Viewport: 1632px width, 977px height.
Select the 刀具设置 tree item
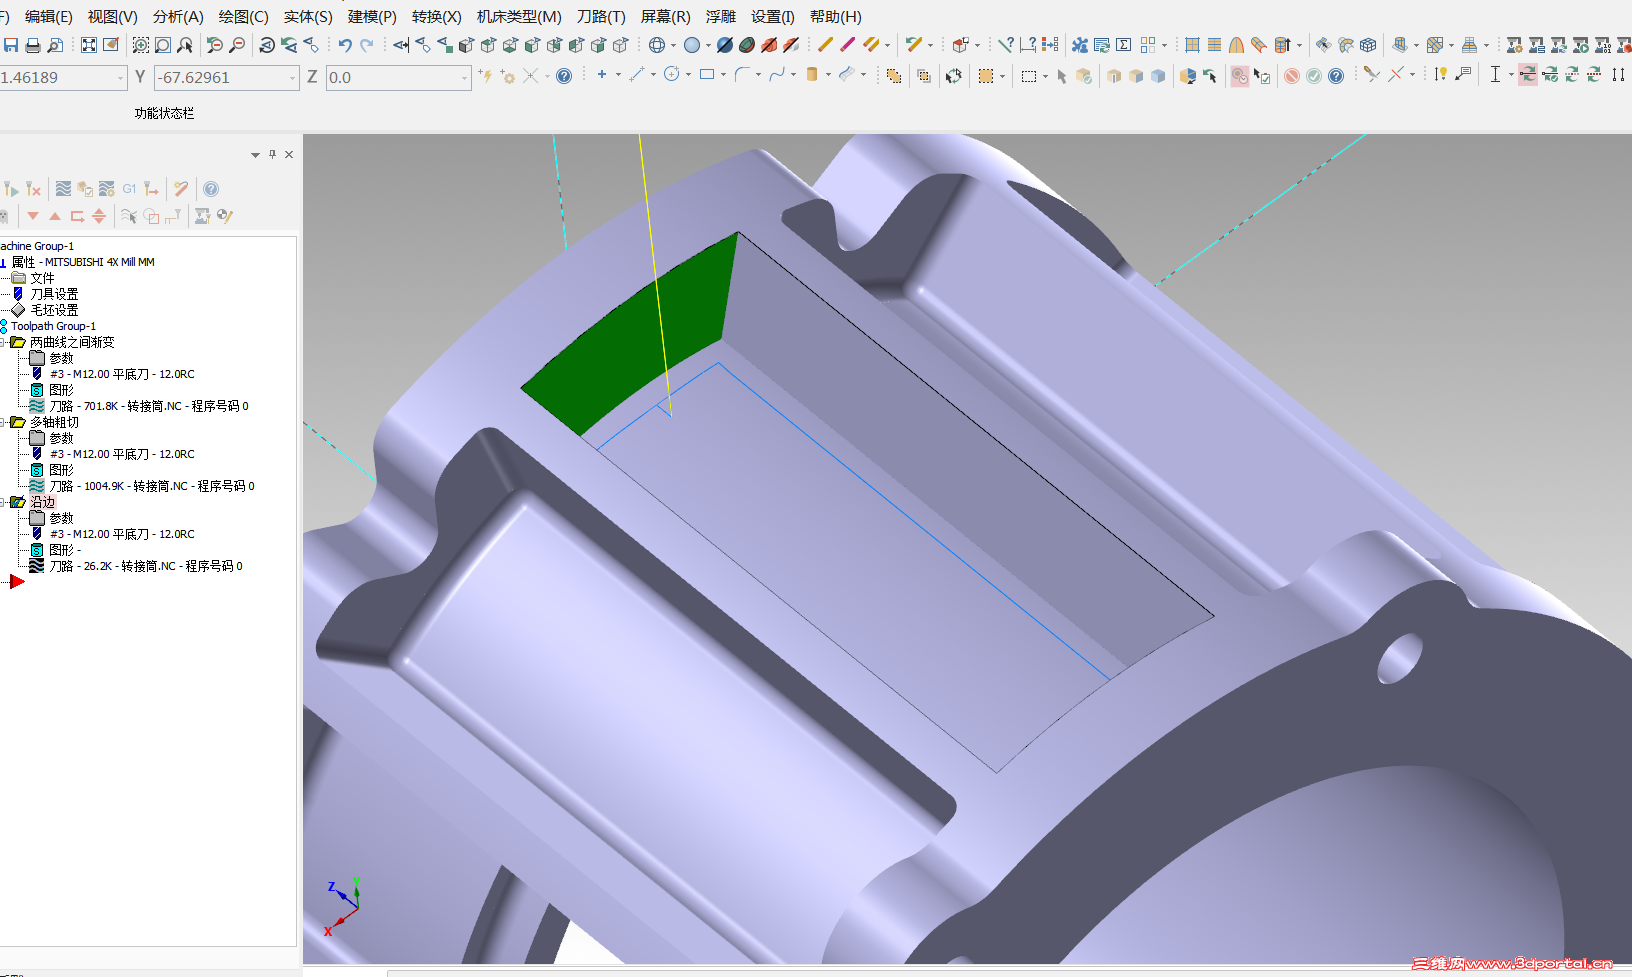pos(54,294)
